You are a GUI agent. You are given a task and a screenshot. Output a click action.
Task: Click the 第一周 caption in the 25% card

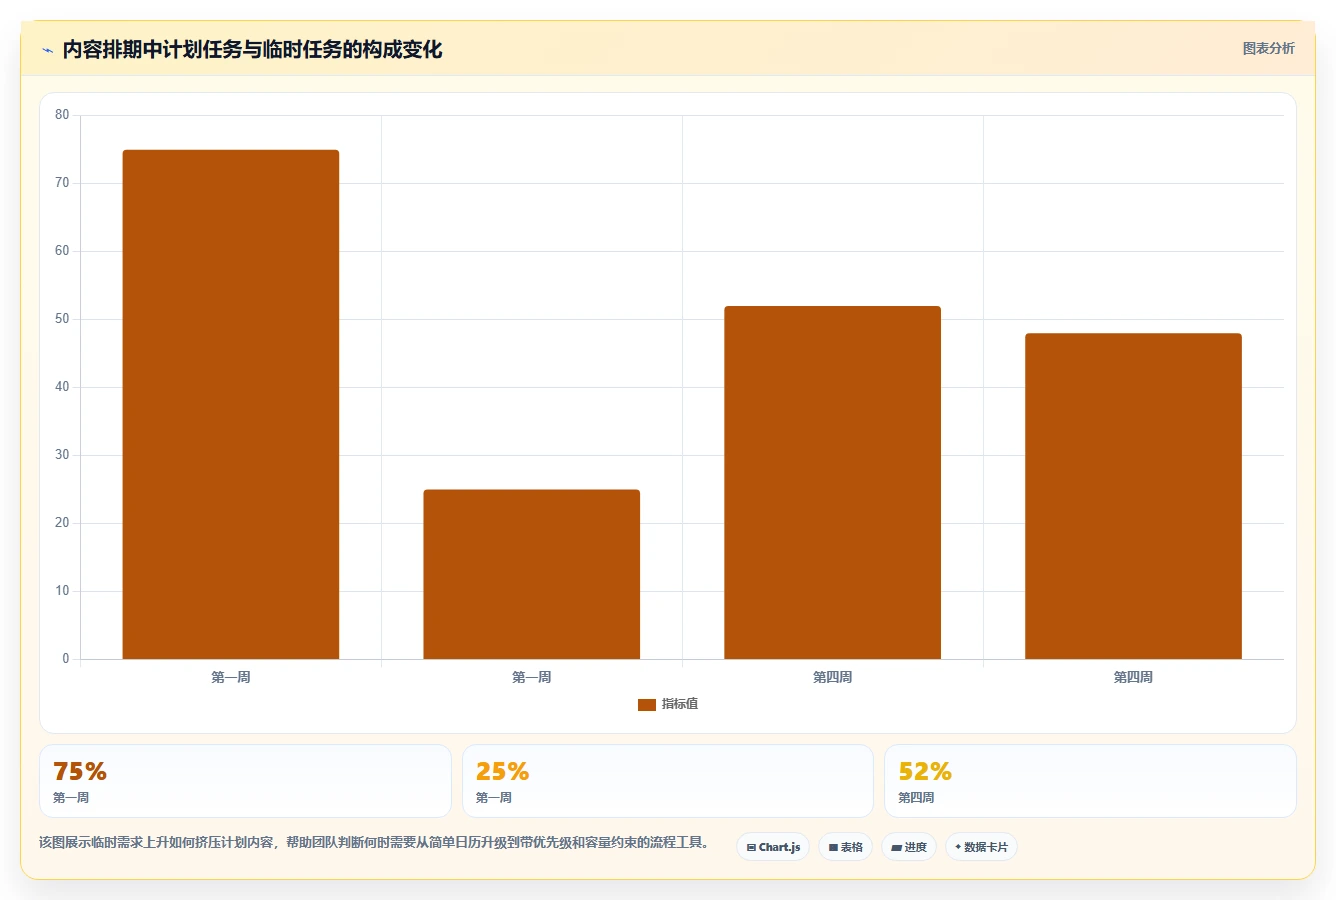click(494, 798)
